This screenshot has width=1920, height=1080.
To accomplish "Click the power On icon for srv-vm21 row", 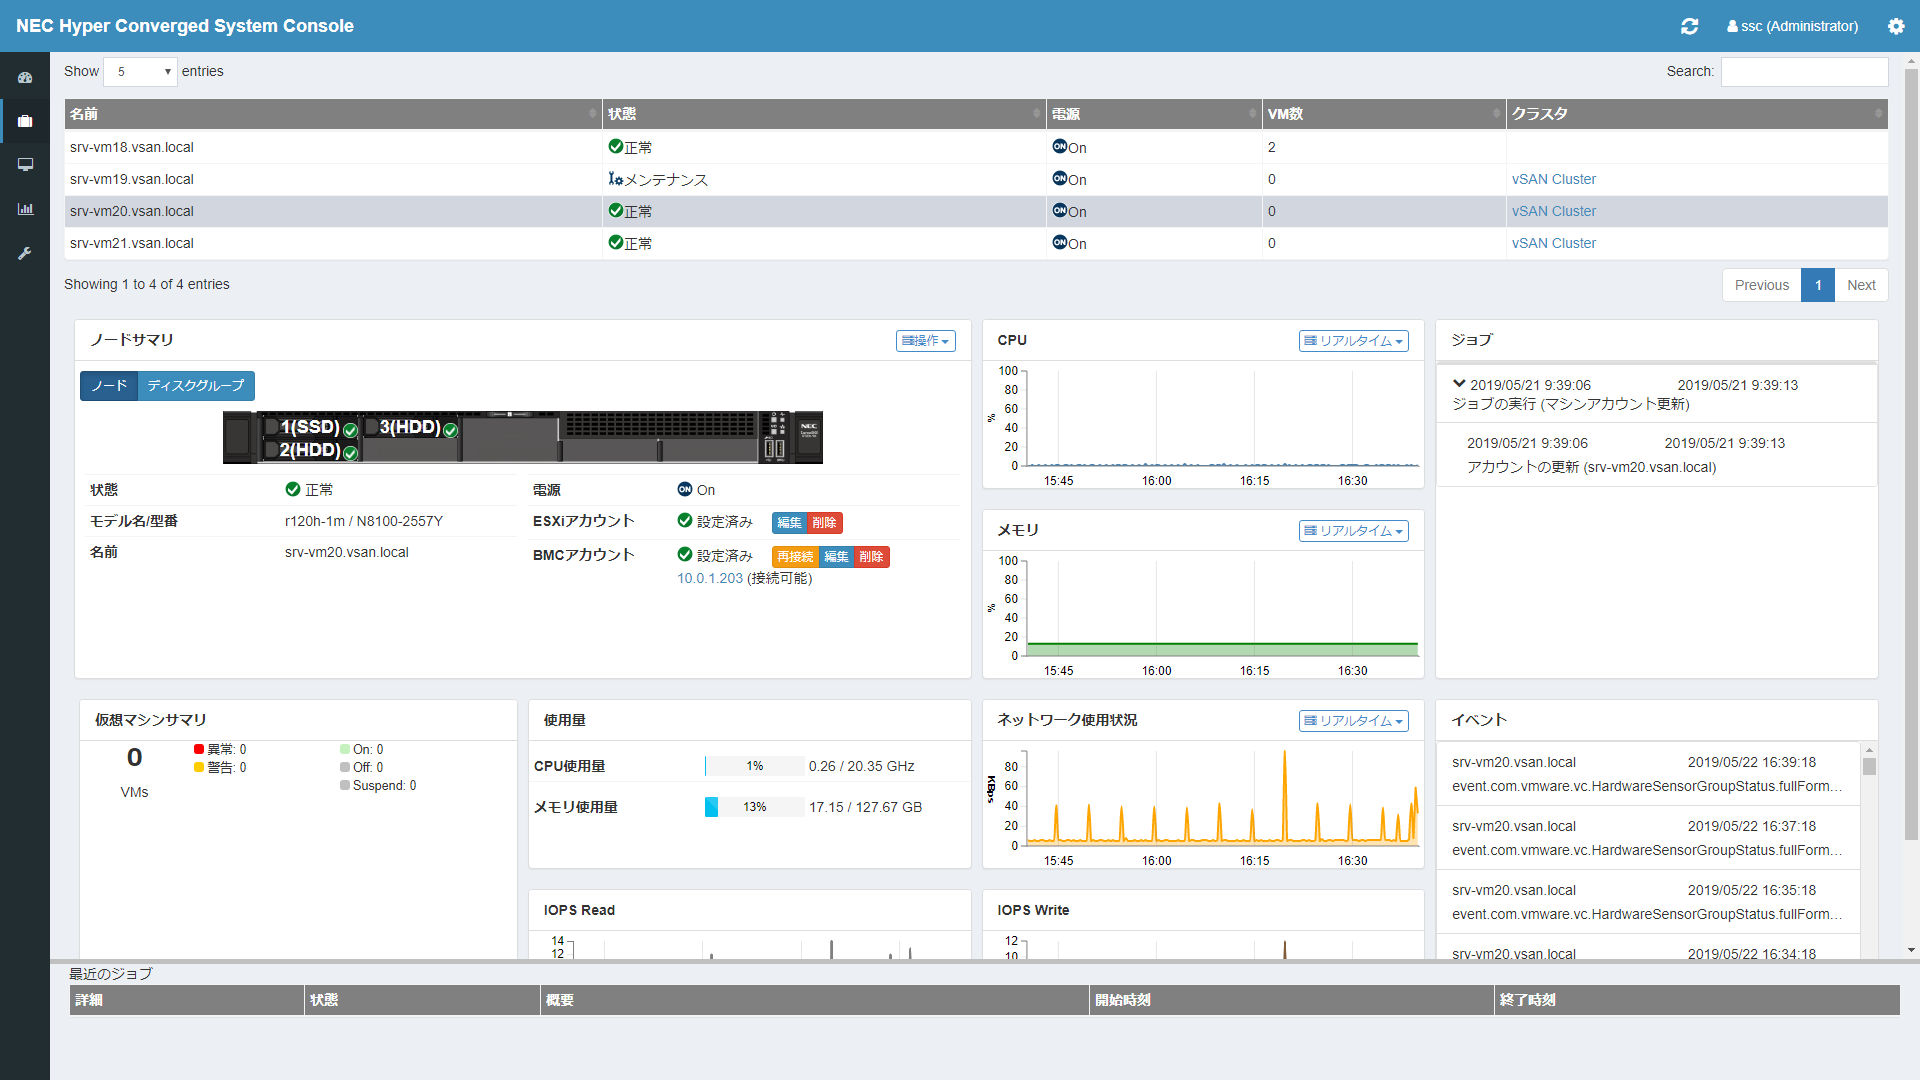I will tap(1059, 242).
